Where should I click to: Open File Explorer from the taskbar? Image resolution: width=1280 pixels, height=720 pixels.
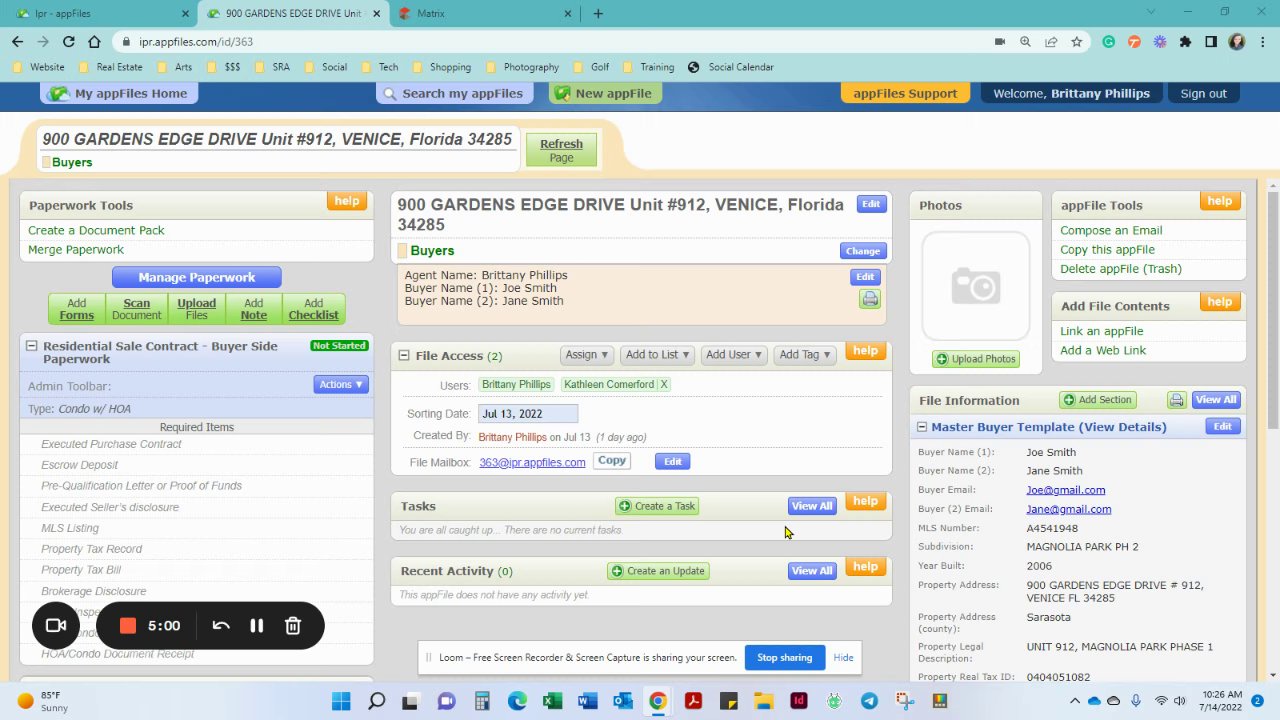coord(763,701)
